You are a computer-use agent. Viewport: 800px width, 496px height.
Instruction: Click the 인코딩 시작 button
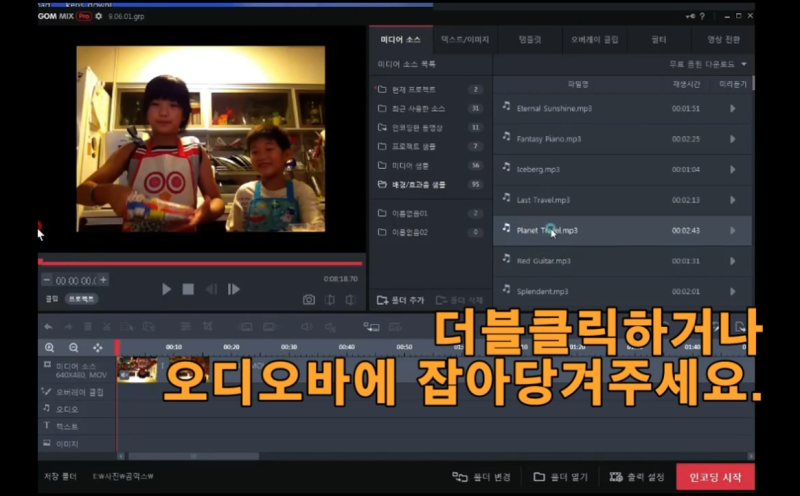click(x=715, y=478)
